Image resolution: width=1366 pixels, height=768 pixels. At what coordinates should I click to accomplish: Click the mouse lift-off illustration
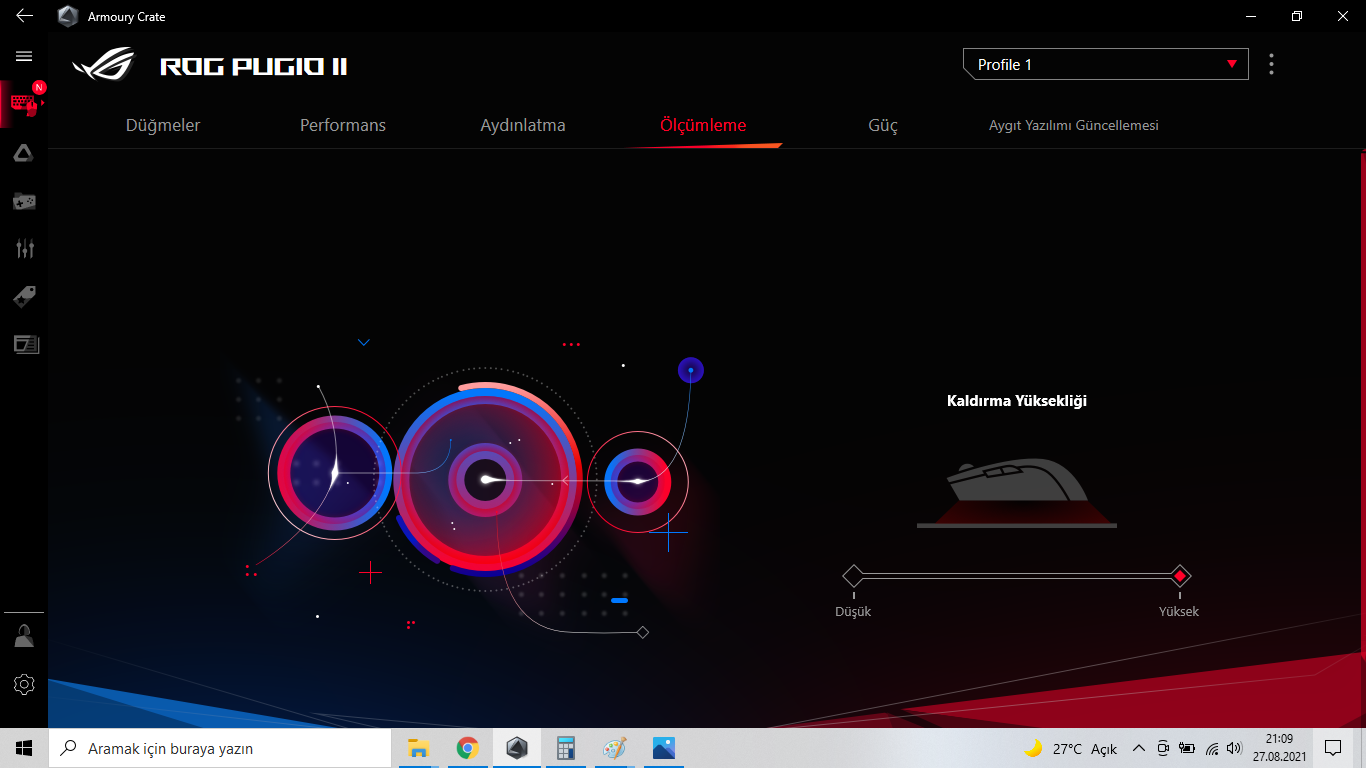point(1017,493)
